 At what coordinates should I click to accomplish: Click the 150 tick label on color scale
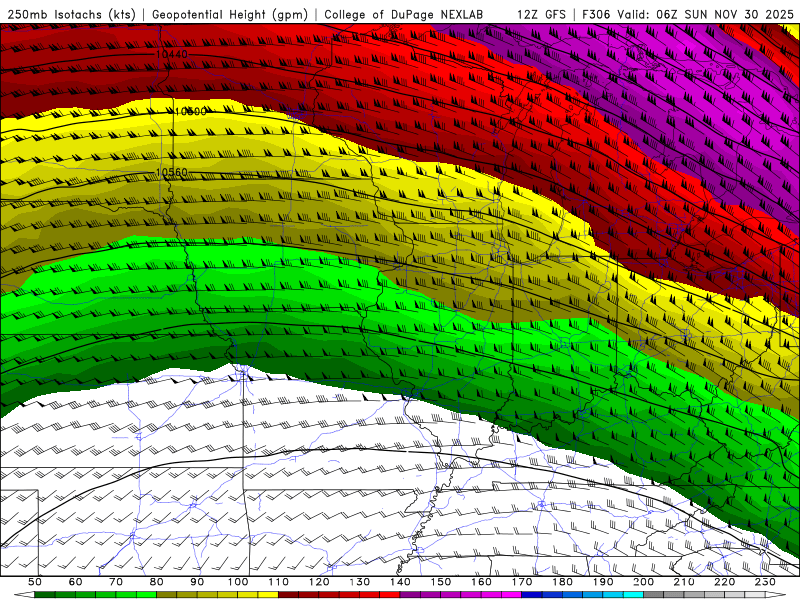point(440,582)
